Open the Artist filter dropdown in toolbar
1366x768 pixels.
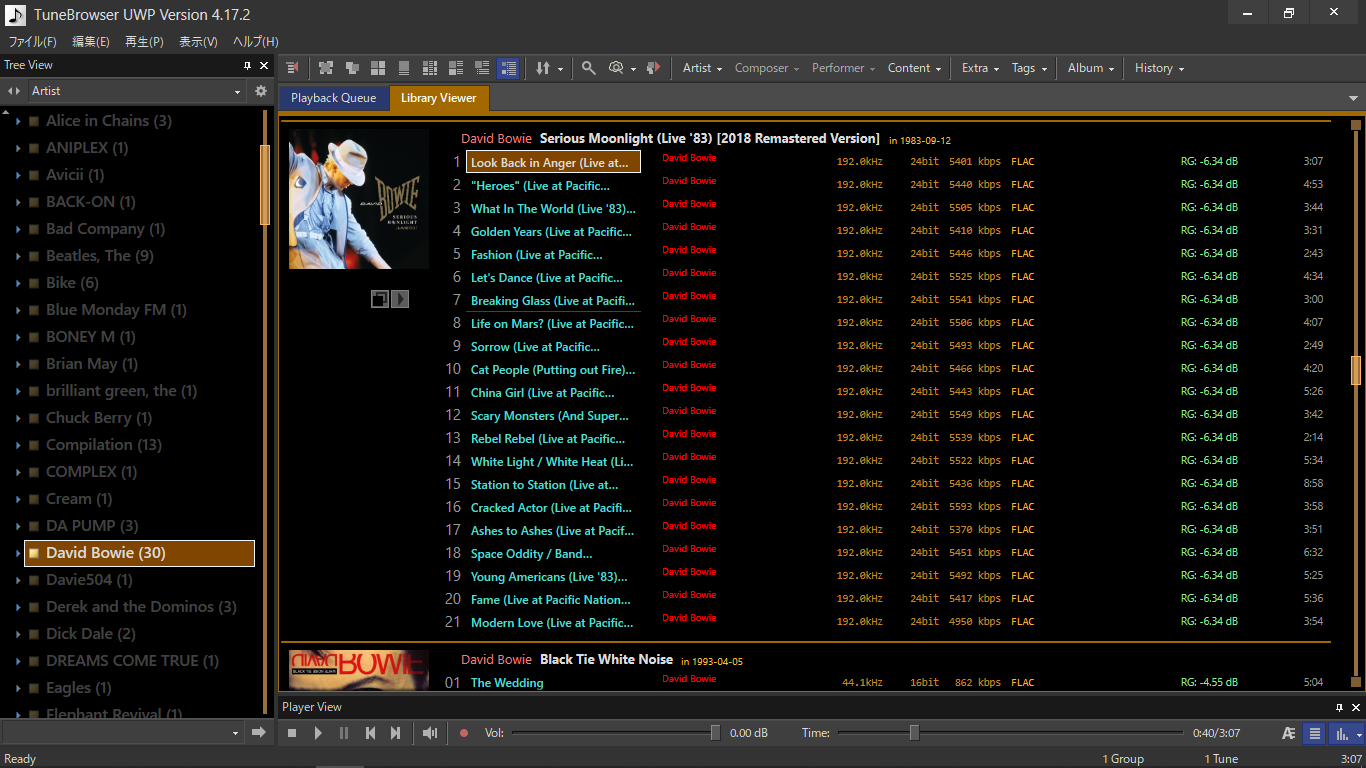[x=702, y=68]
